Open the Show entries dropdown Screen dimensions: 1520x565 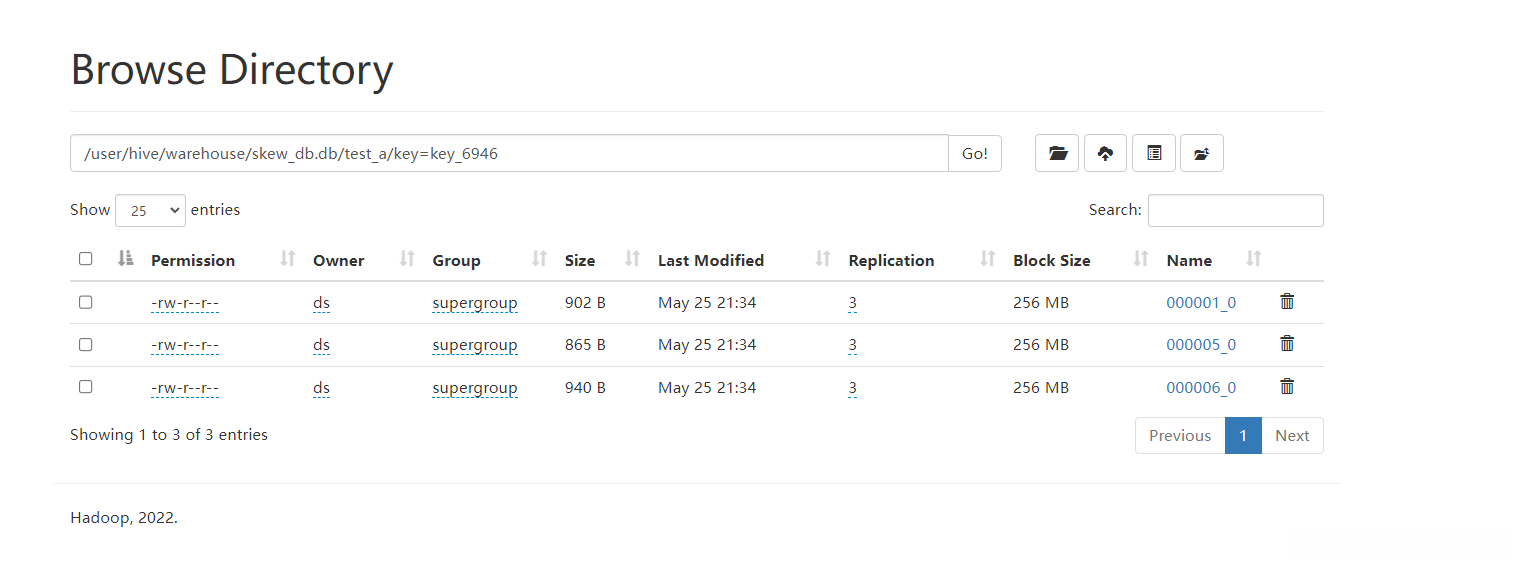click(x=150, y=211)
